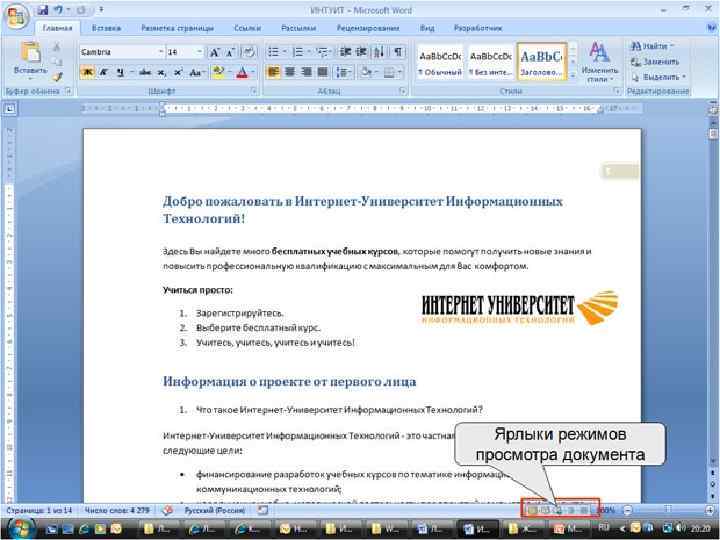Cut selection with the scissors icon

[x=56, y=47]
